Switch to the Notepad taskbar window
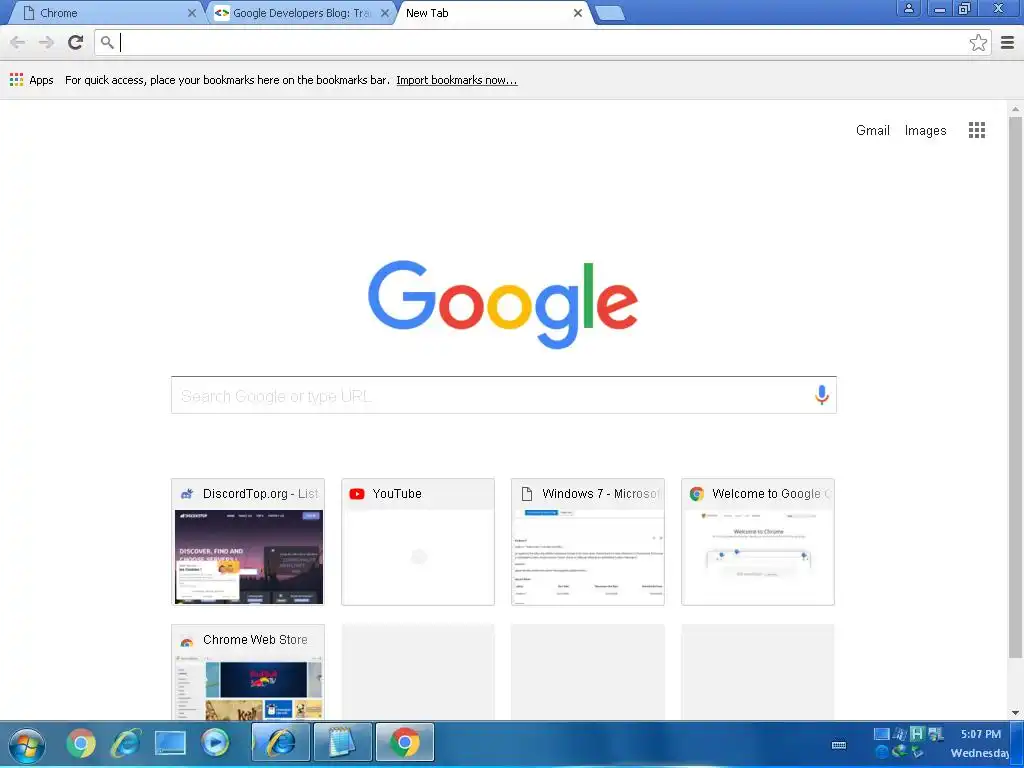This screenshot has height=768, width=1024. click(x=343, y=743)
